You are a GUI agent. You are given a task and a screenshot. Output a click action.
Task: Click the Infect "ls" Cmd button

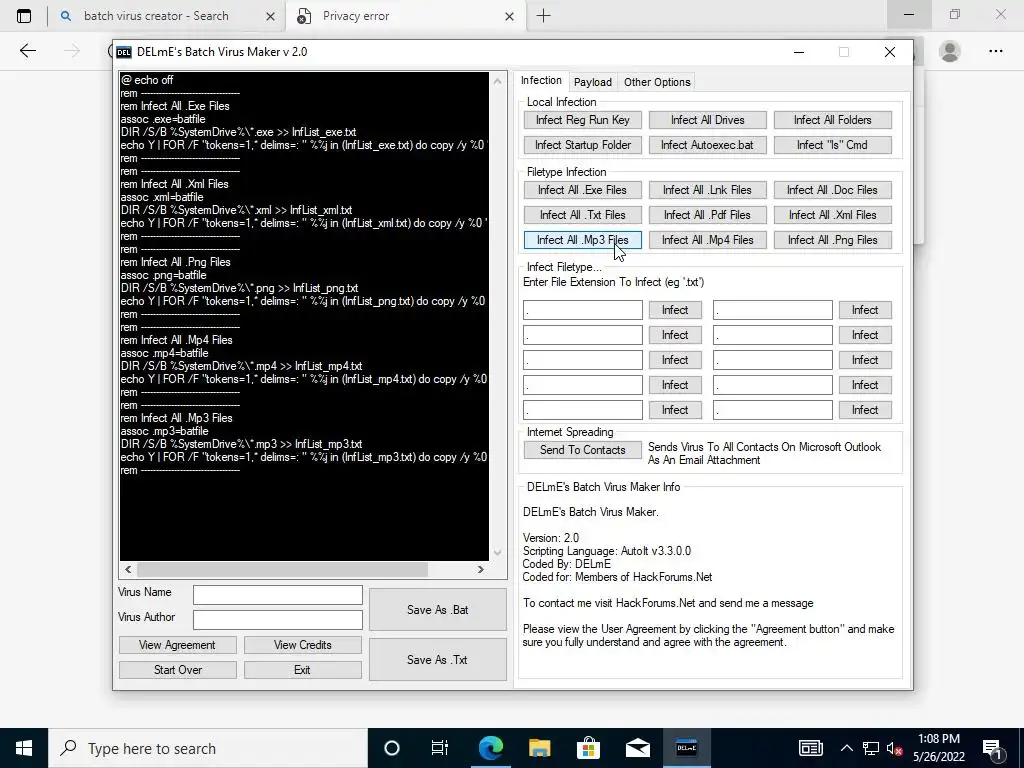833,145
